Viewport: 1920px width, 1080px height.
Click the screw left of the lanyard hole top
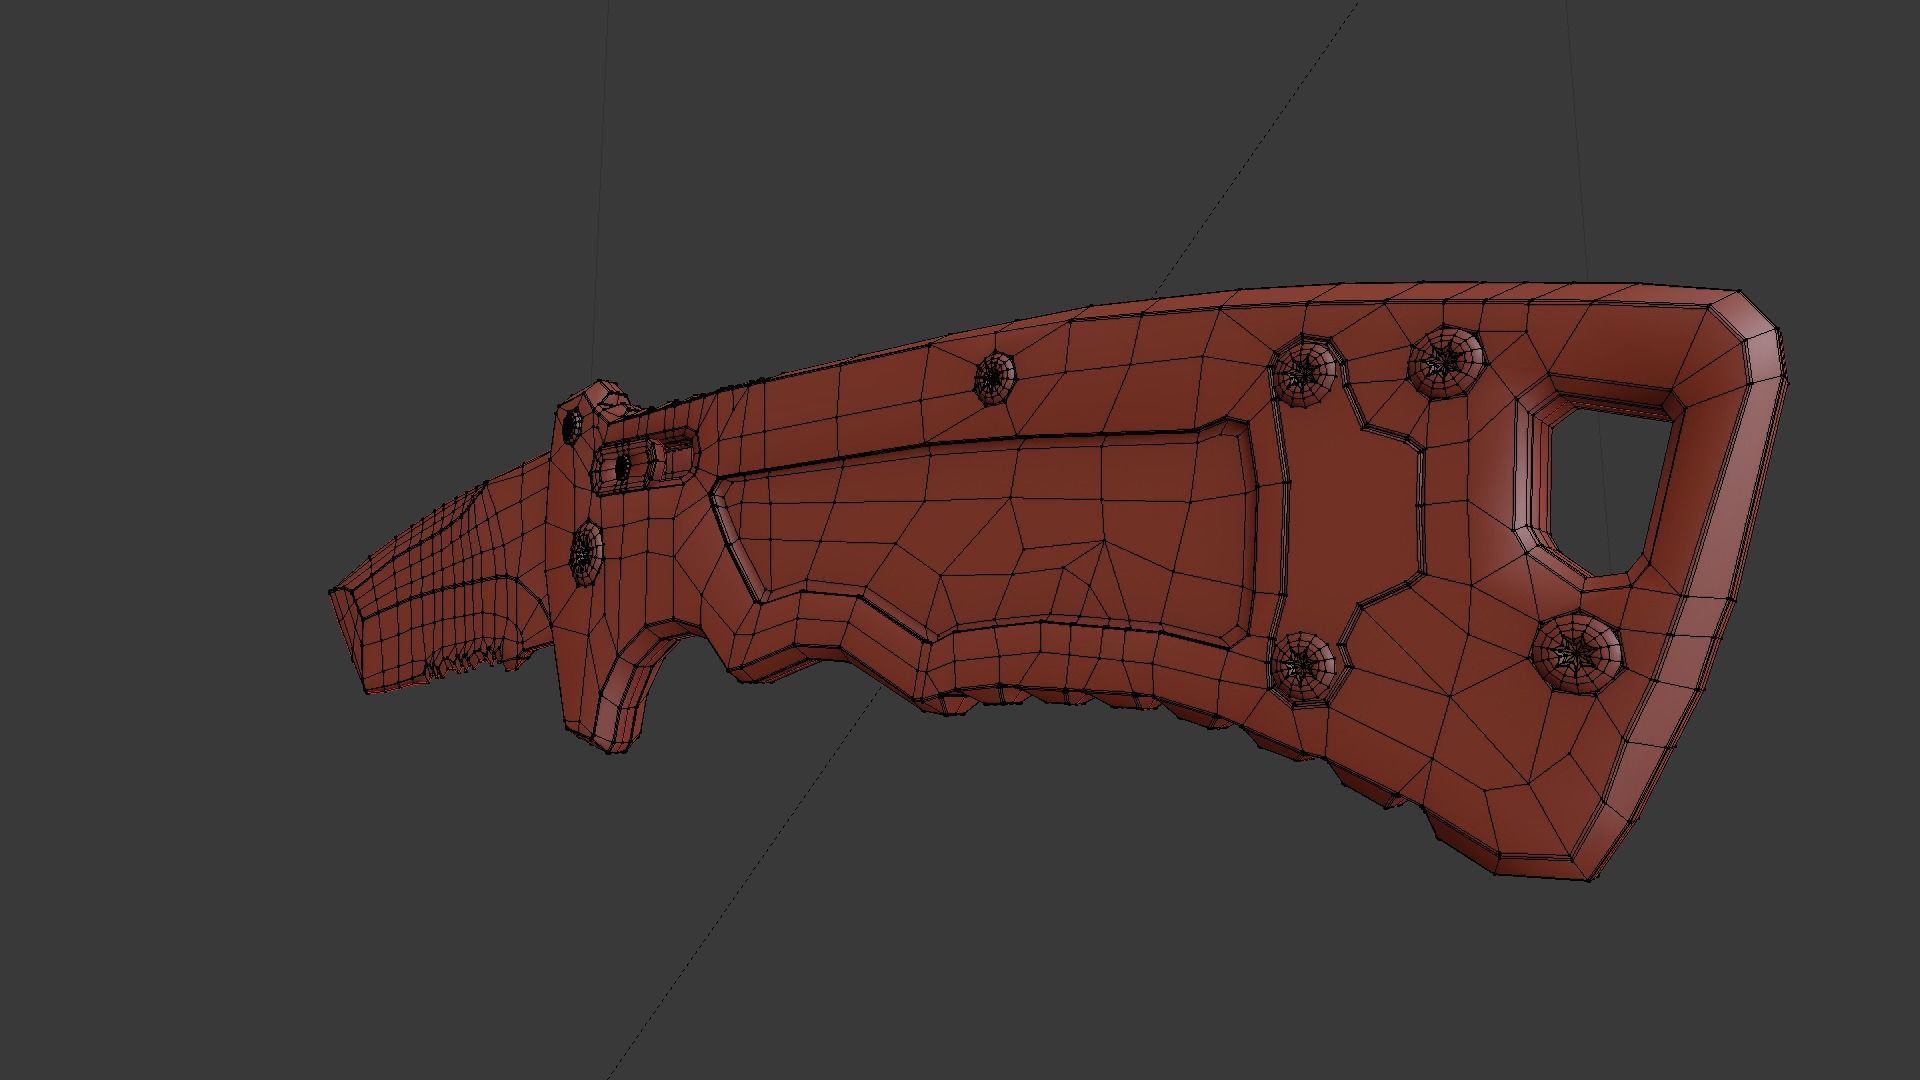coord(1445,361)
